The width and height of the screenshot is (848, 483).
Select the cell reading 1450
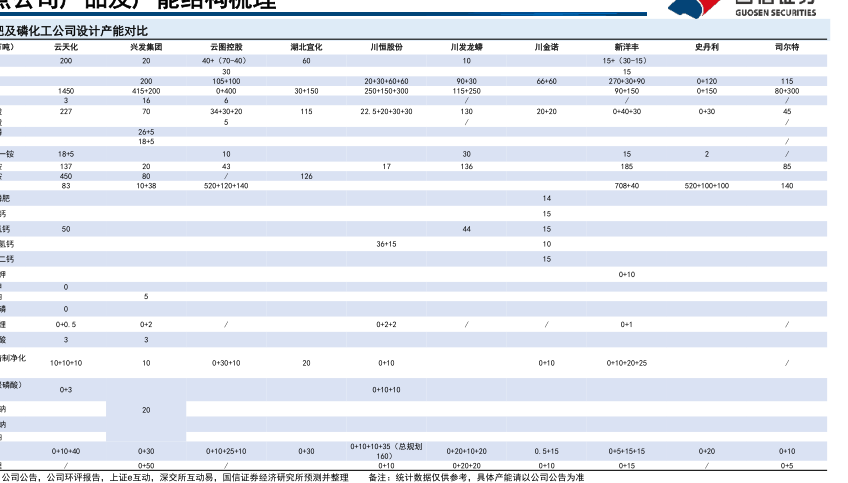click(66, 91)
